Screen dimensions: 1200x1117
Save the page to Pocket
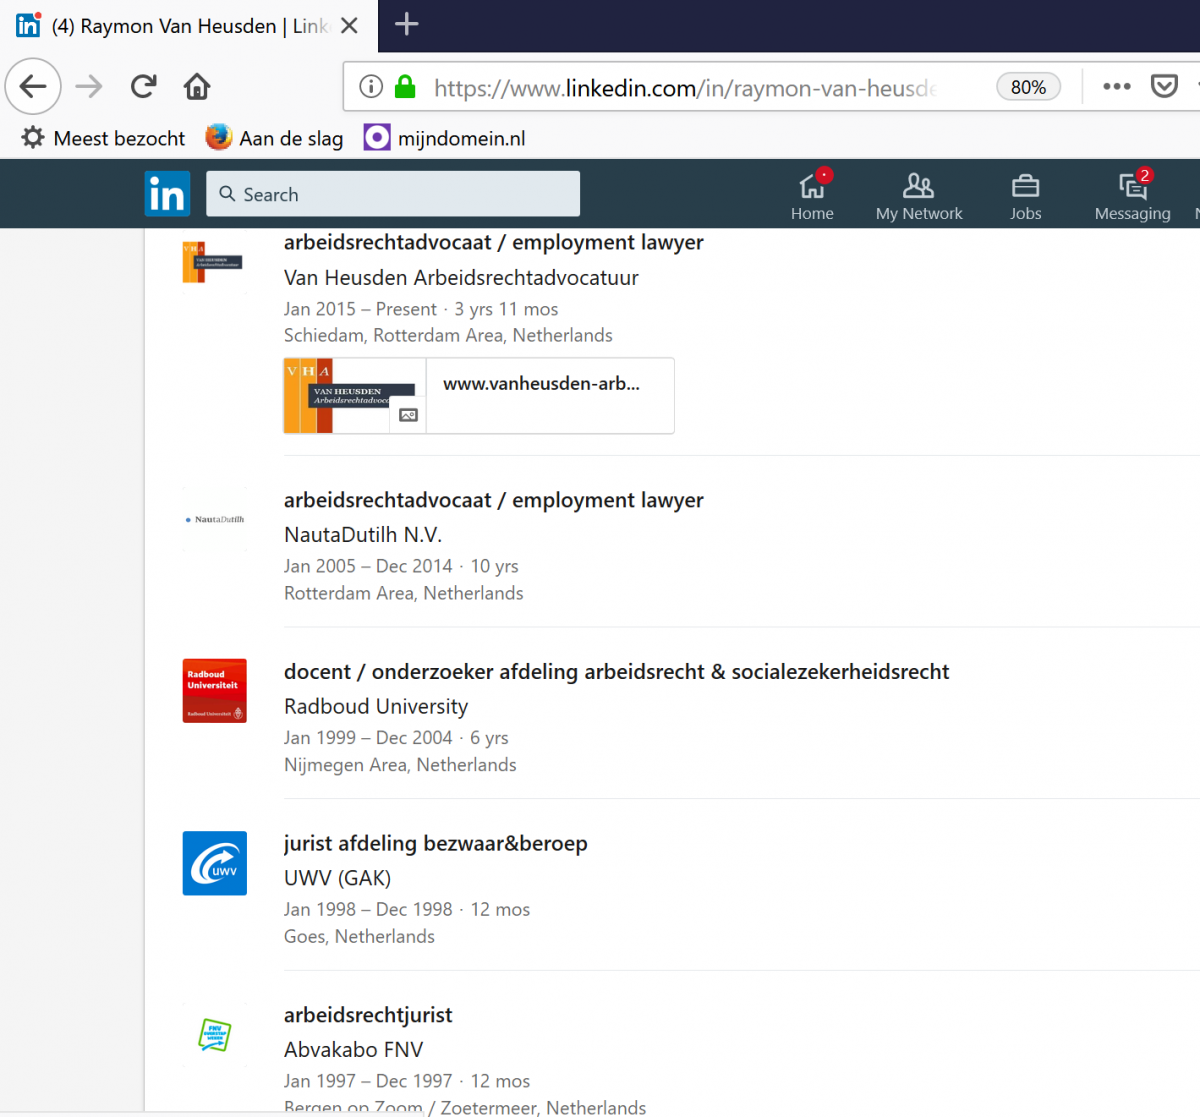[1164, 86]
